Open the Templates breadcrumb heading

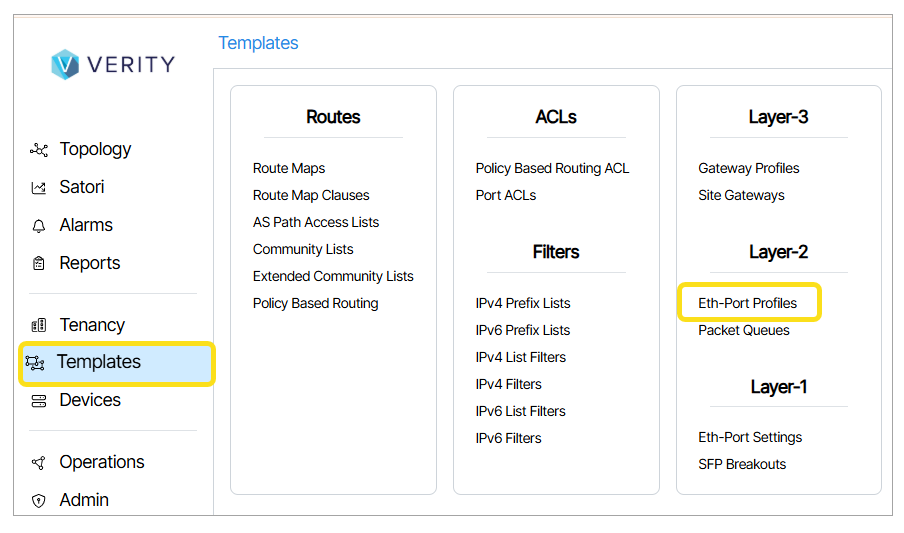258,43
